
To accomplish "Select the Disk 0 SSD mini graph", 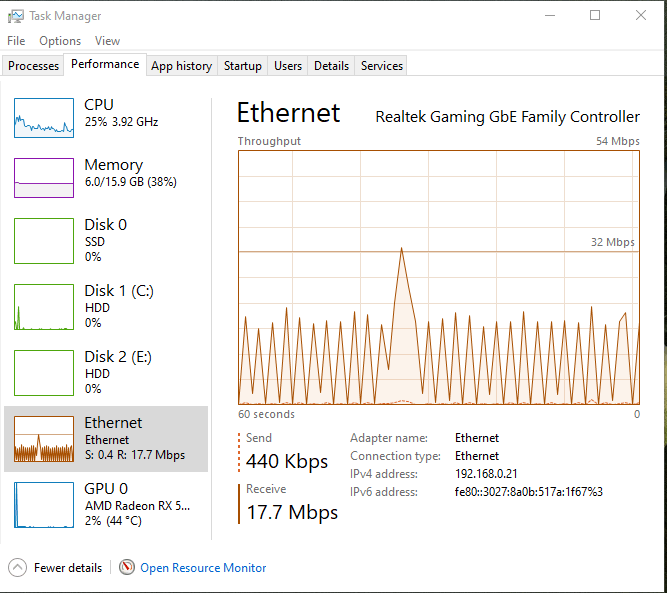I will pyautogui.click(x=44, y=241).
